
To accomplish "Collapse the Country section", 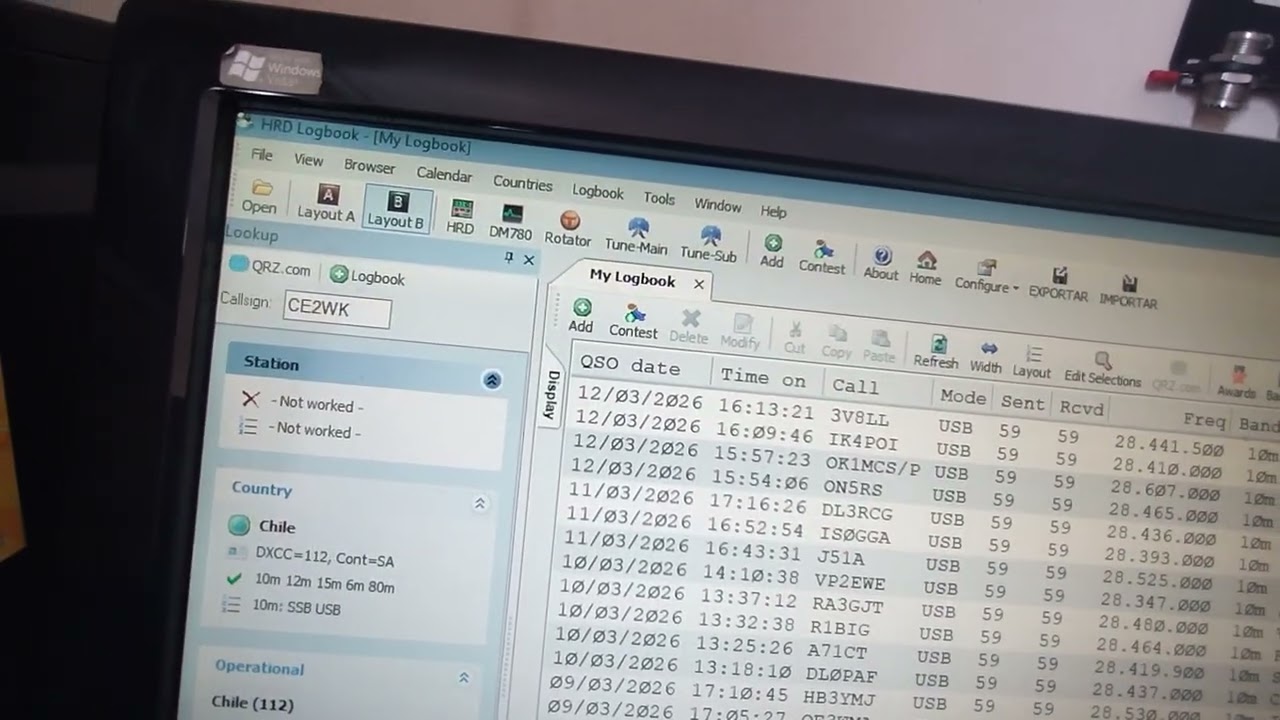I will (480, 504).
